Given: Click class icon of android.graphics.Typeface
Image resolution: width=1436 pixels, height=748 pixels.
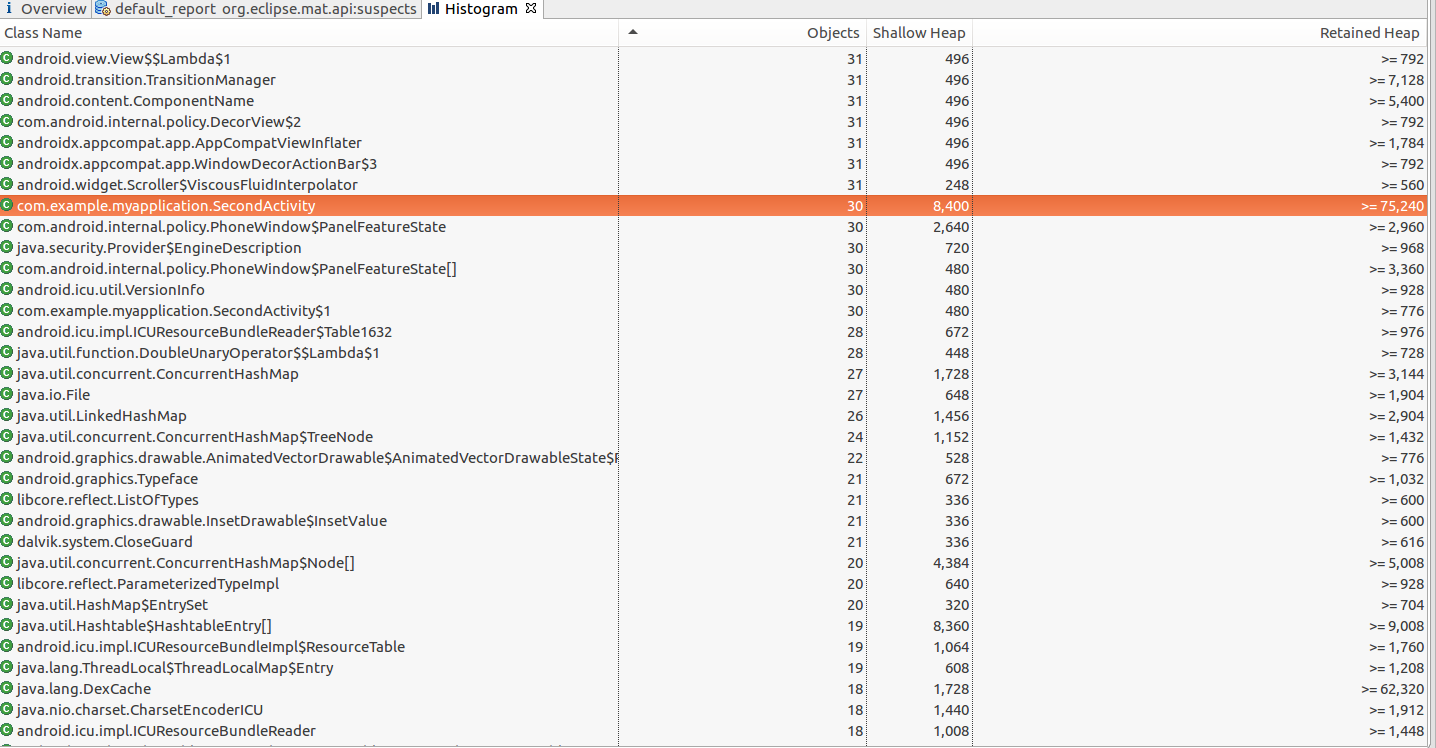Looking at the screenshot, I should [x=7, y=479].
